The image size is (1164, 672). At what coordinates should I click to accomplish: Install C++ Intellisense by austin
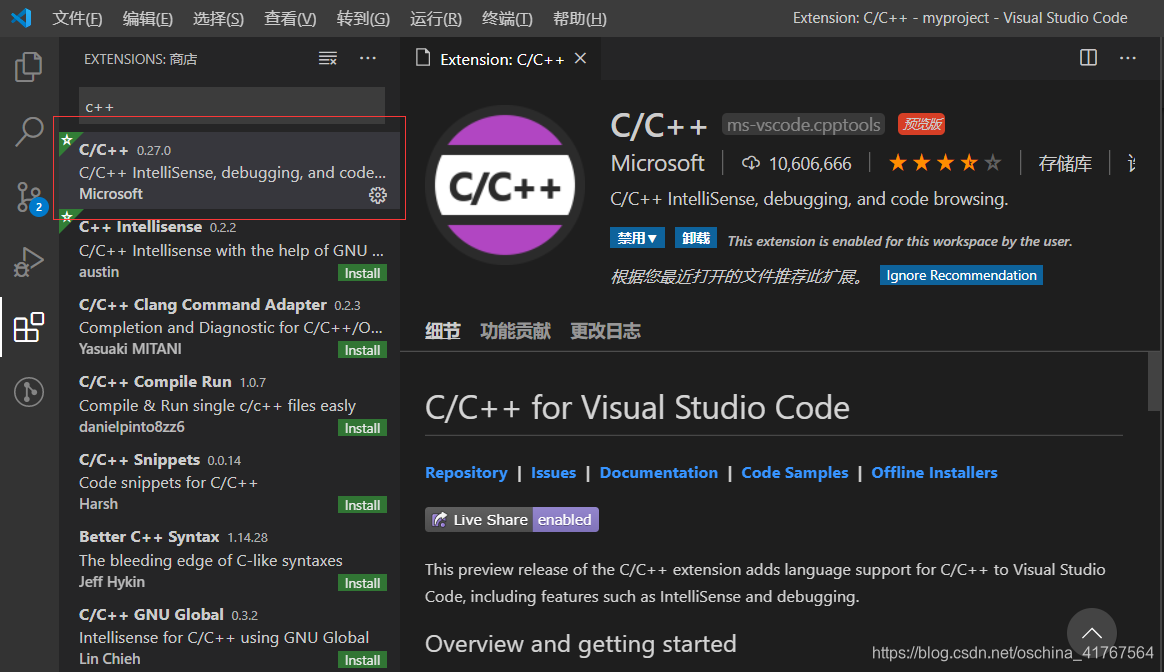(362, 273)
